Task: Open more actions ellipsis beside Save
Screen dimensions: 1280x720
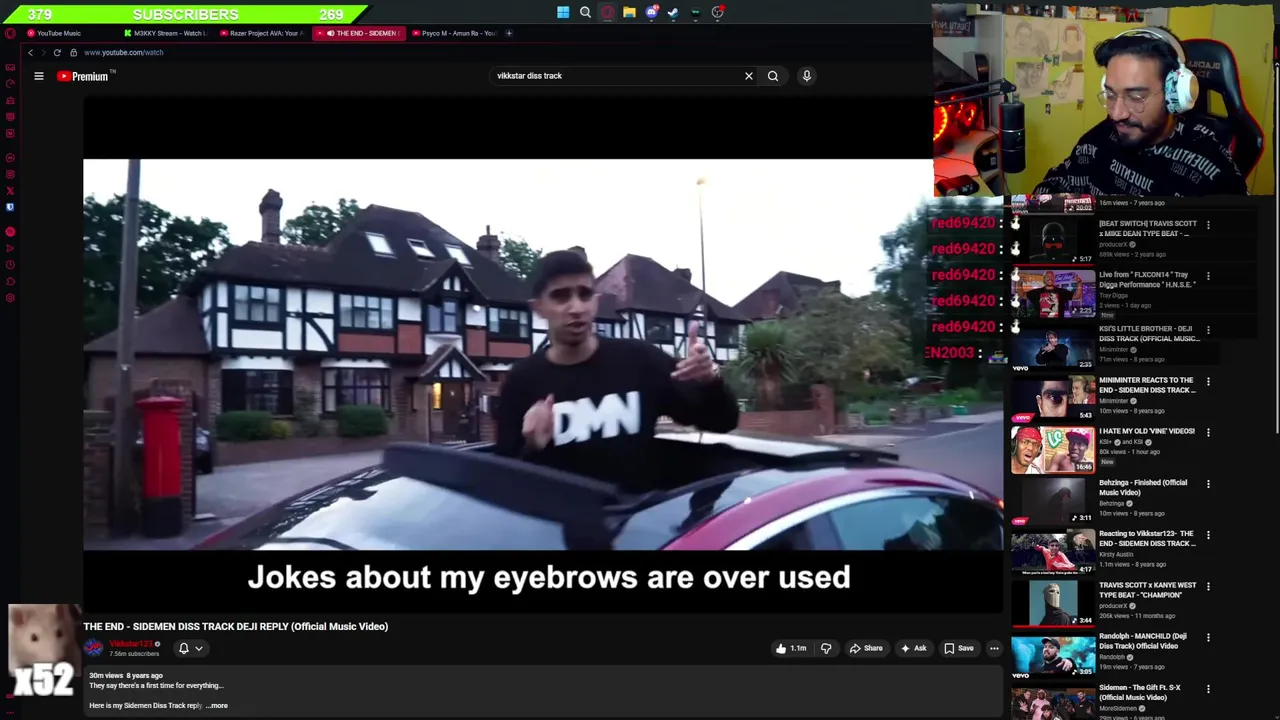Action: 994,648
